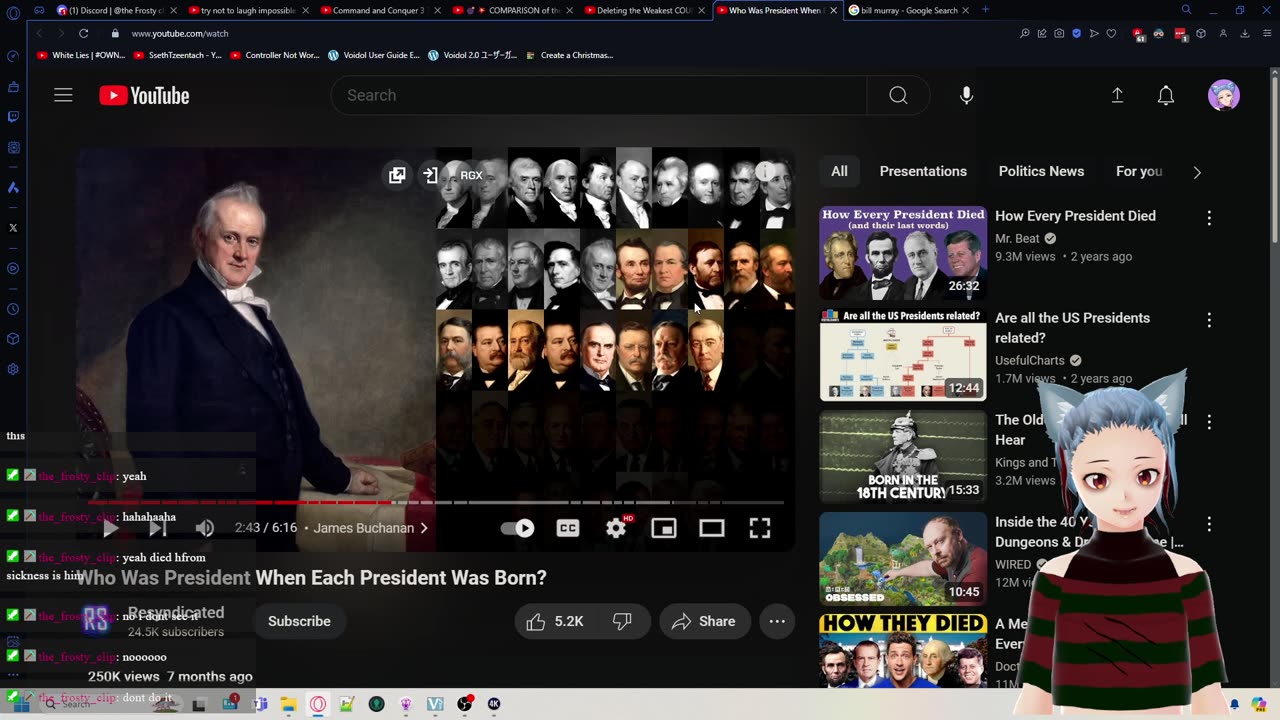Open options for Are all the US Presidents related
The image size is (1280, 720).
tap(1209, 320)
